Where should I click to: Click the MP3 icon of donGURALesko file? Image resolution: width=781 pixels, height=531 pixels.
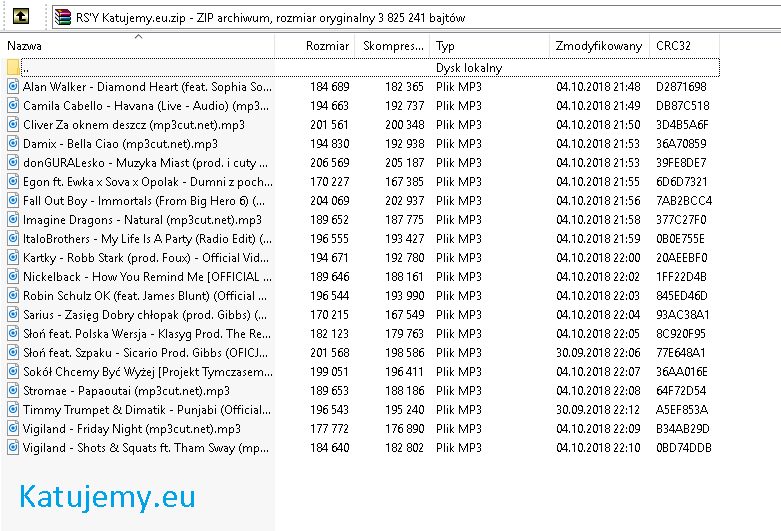click(x=13, y=162)
